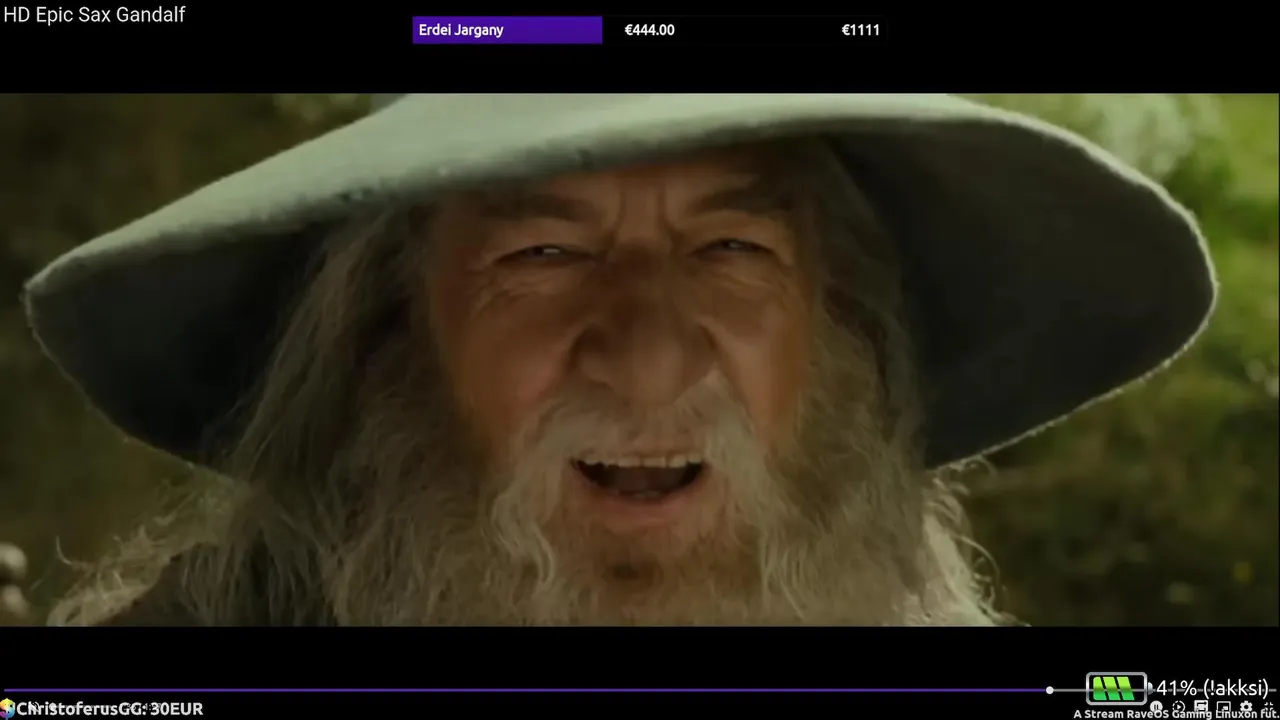The image size is (1280, 720).
Task: Pause the video with the pause icon
Action: click(x=1156, y=707)
